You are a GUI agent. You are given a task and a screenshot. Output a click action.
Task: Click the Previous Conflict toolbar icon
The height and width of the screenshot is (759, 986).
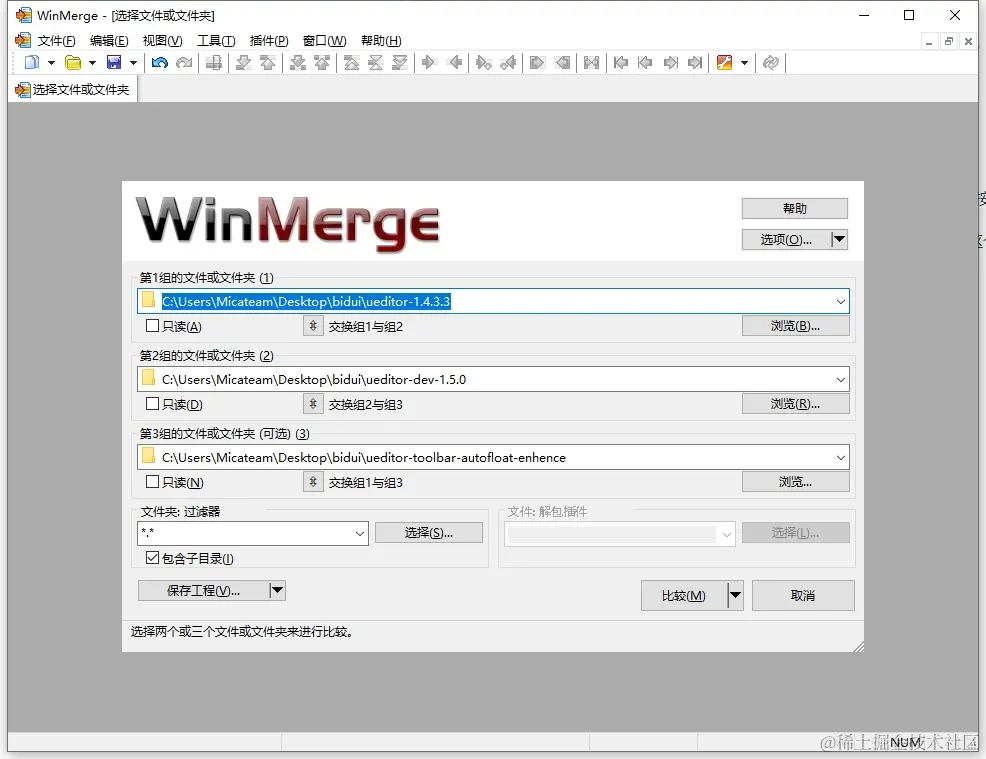(322, 62)
